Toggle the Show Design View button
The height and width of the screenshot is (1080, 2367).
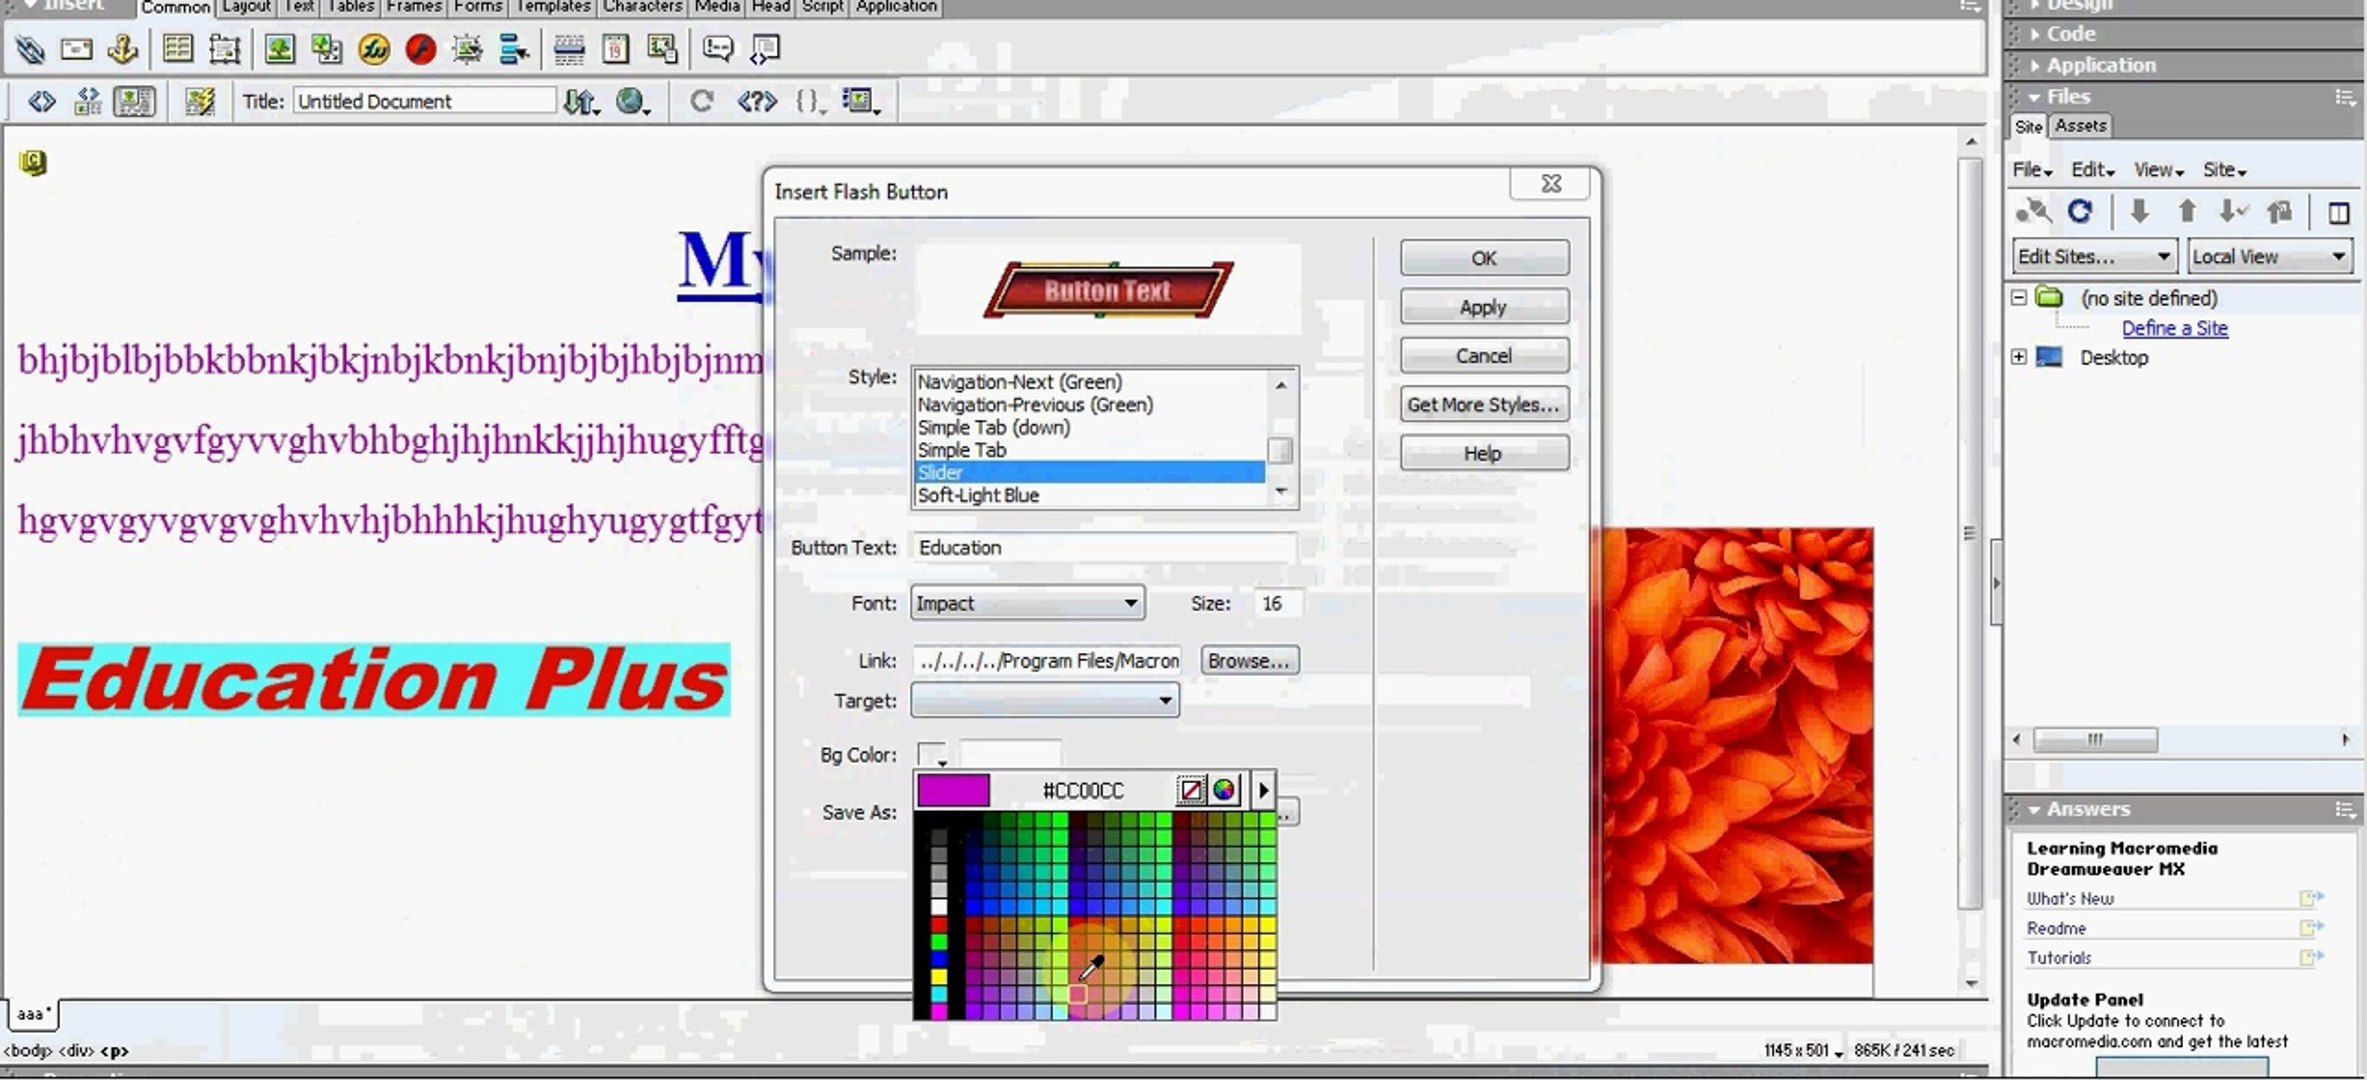[134, 101]
